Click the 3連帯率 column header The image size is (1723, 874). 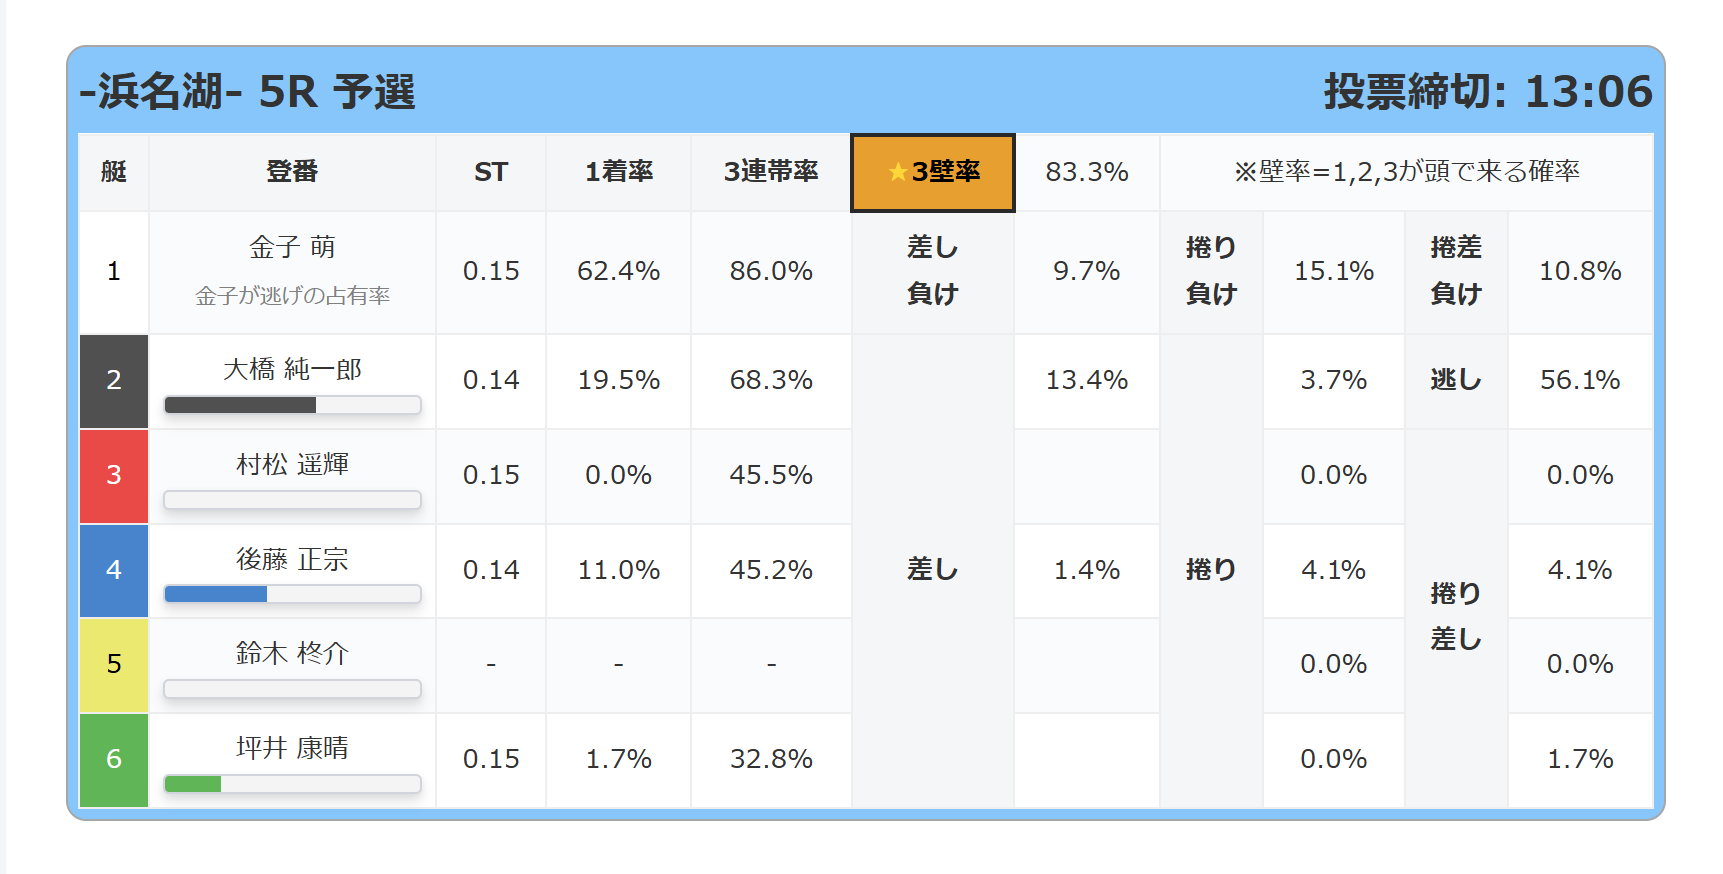pos(771,172)
